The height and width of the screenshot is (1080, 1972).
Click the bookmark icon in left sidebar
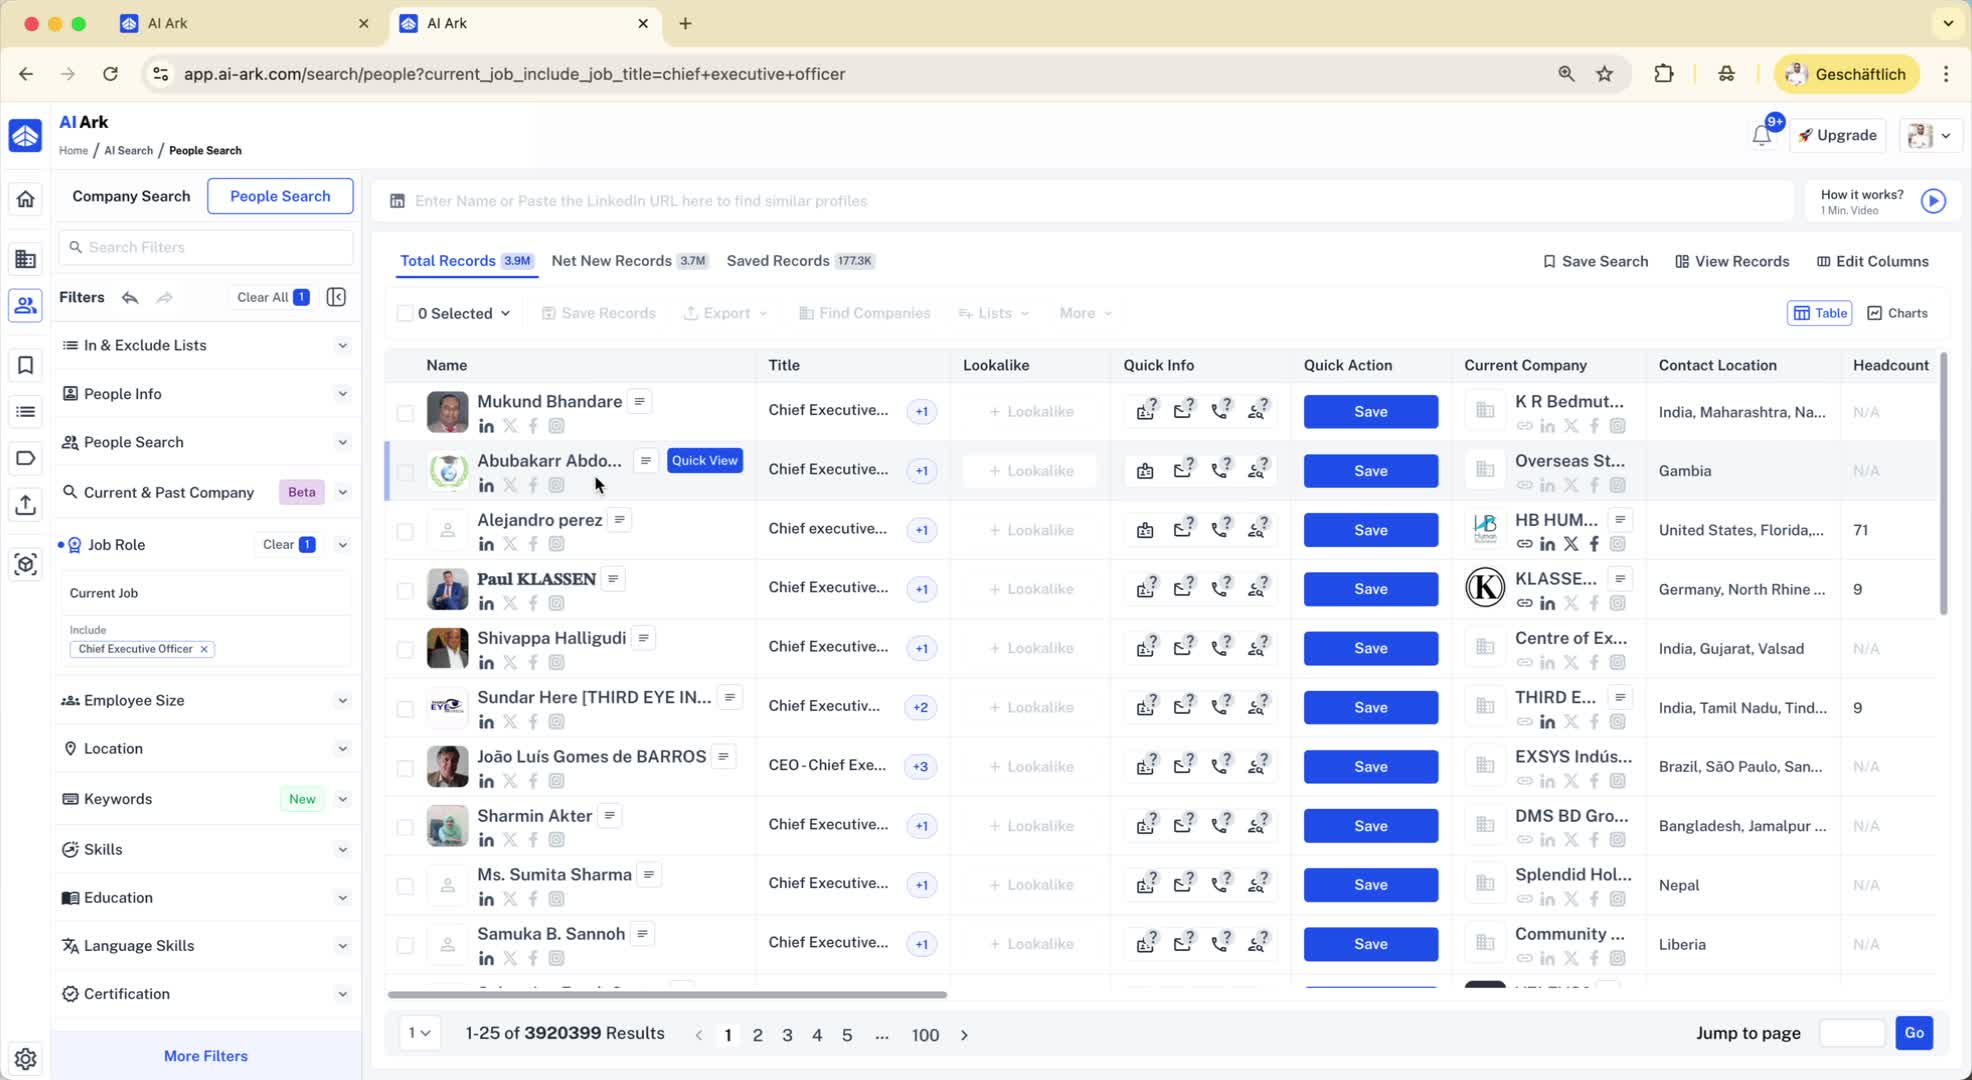[26, 365]
